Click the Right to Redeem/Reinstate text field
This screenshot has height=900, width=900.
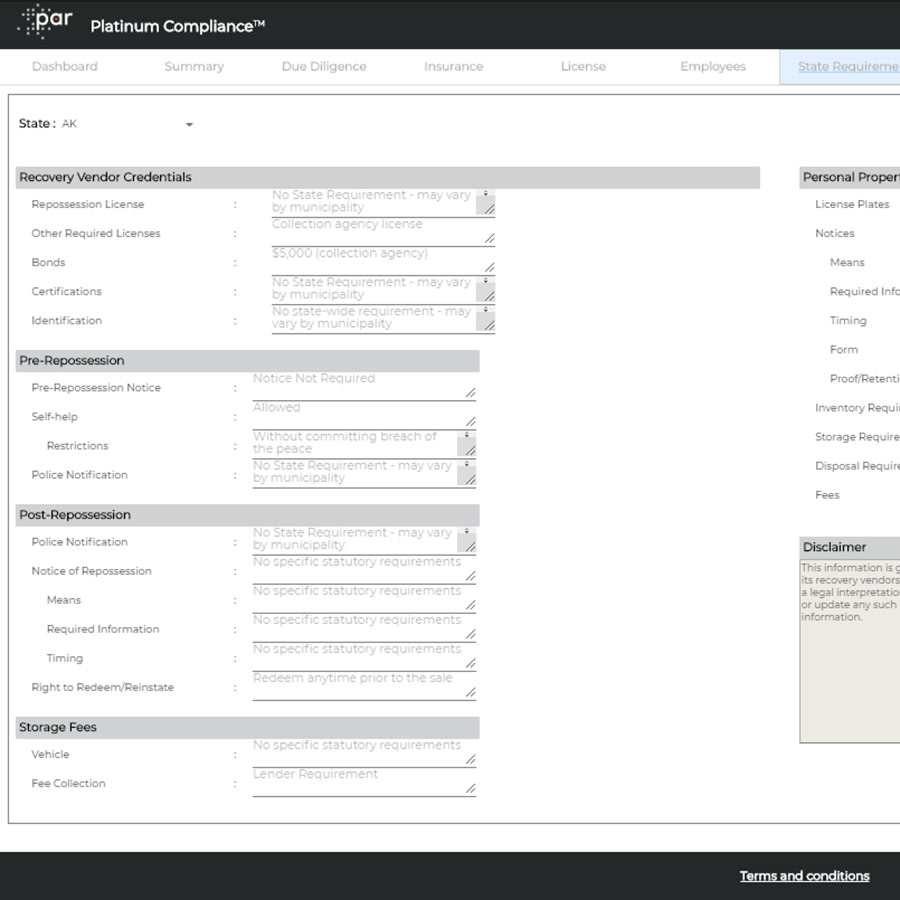pos(360,683)
